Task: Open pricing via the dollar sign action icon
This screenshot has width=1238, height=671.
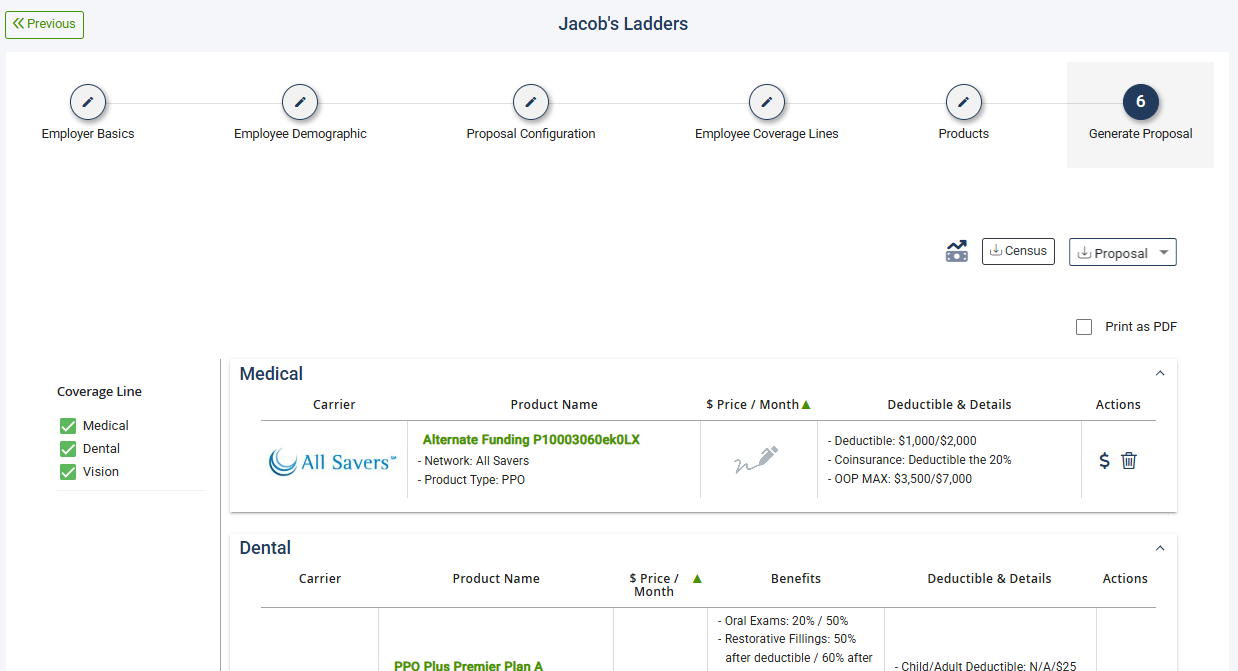Action: click(x=1104, y=461)
